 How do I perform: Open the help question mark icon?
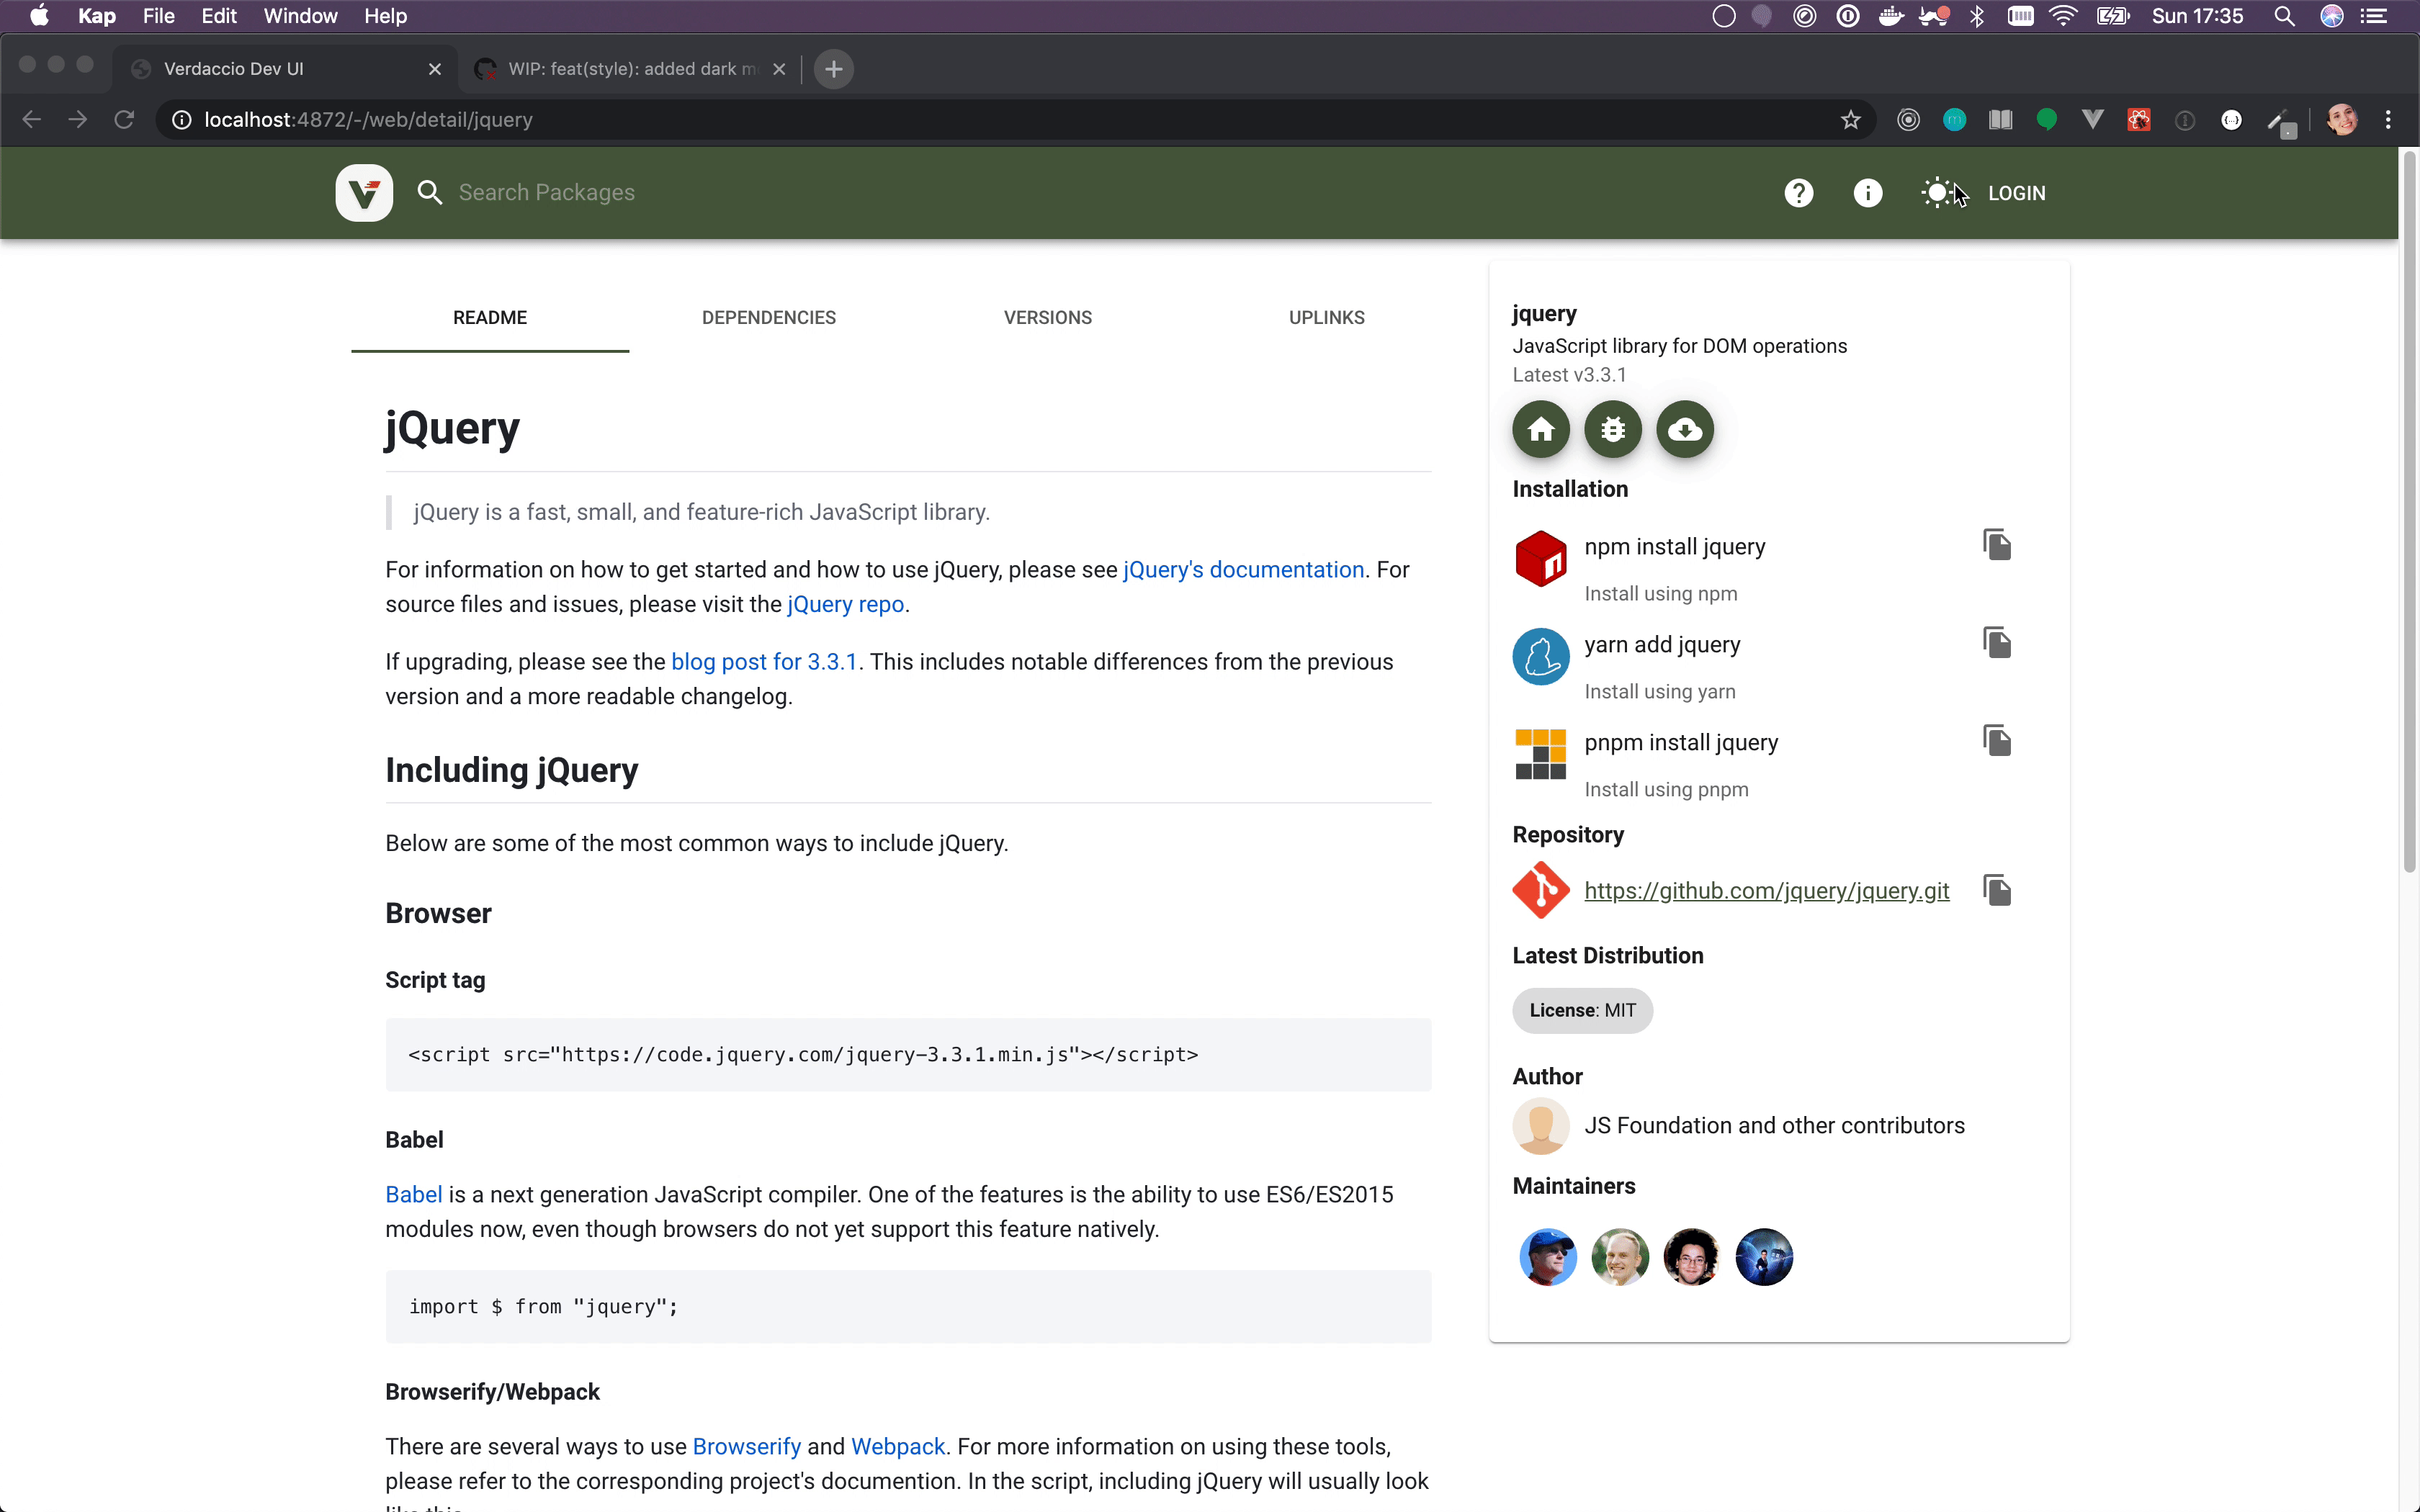[x=1798, y=193]
